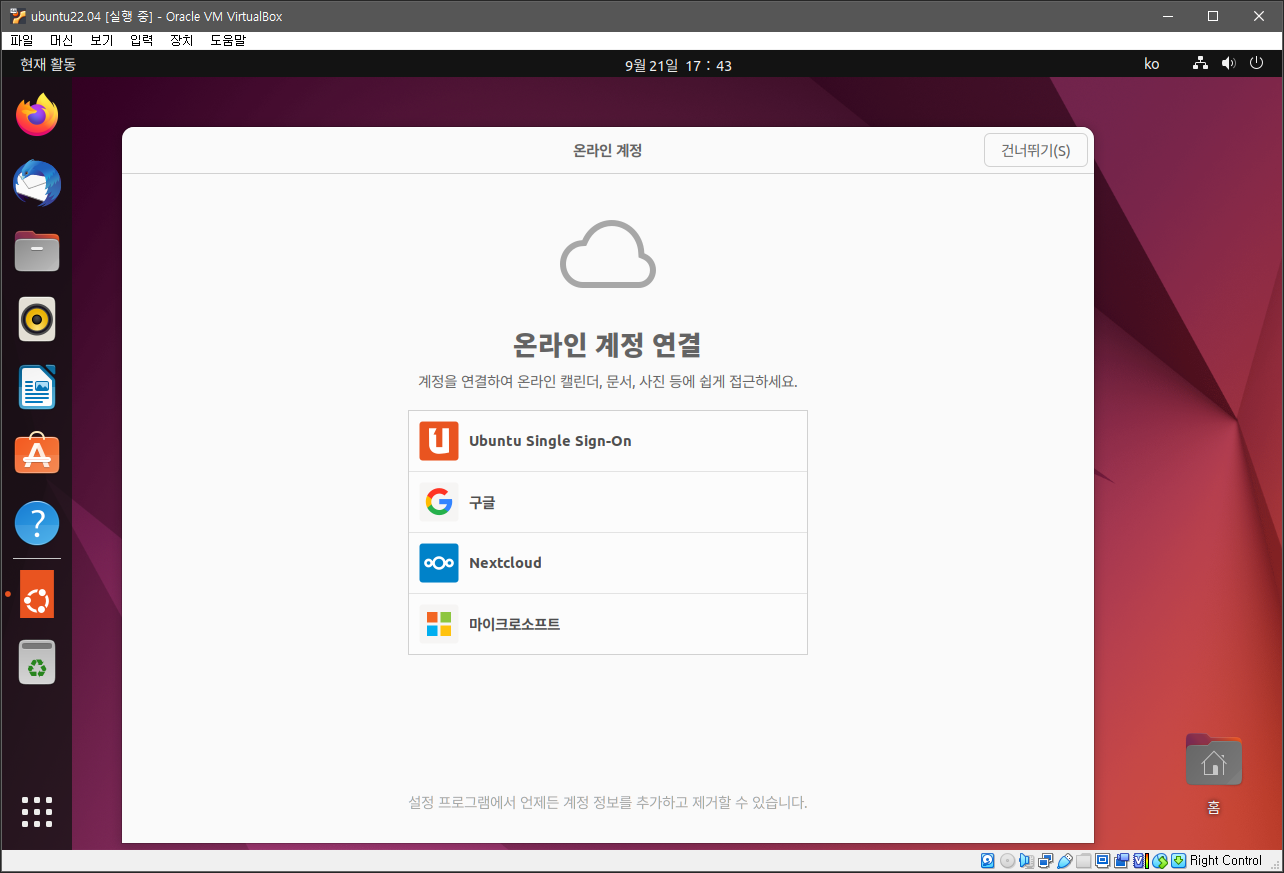Screen dimensions: 1284x873
Task: Open Firefox from the Ubuntu dock
Action: click(x=37, y=116)
